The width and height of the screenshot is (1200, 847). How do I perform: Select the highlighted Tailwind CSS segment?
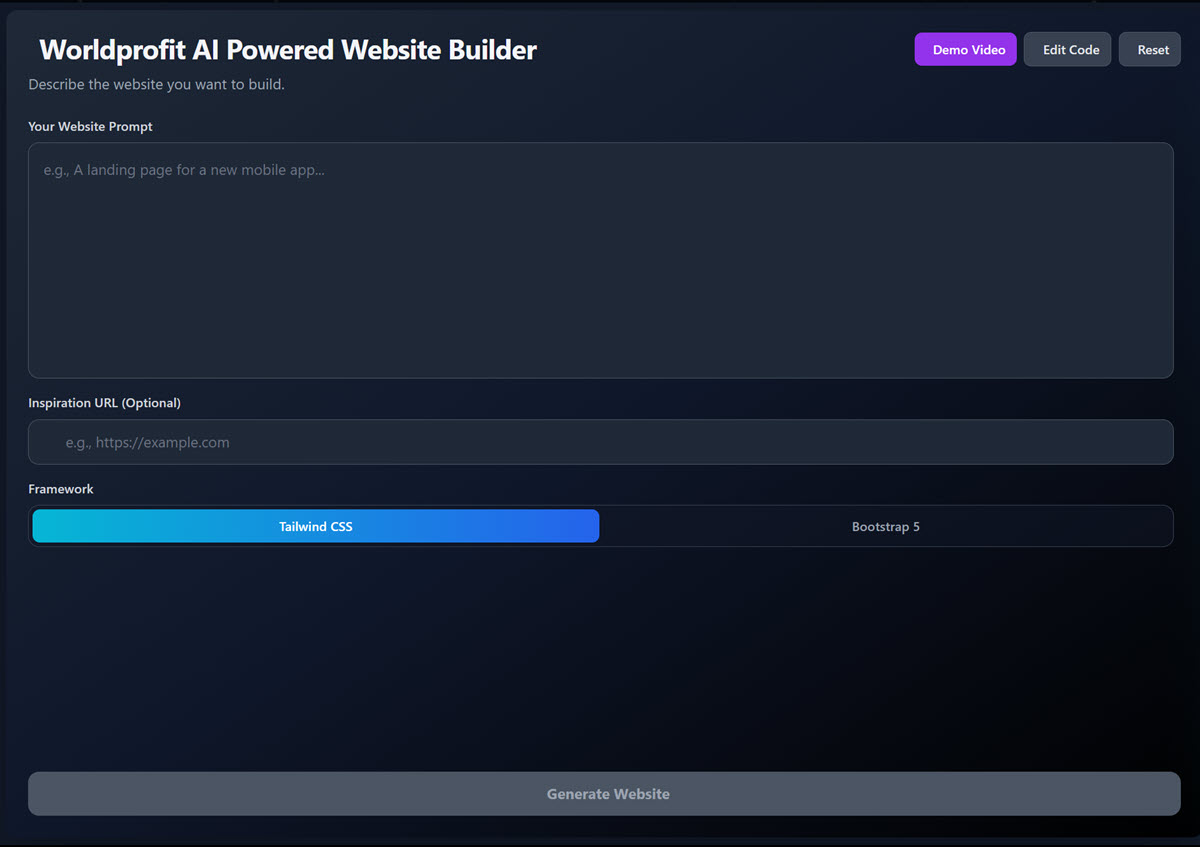pyautogui.click(x=315, y=525)
